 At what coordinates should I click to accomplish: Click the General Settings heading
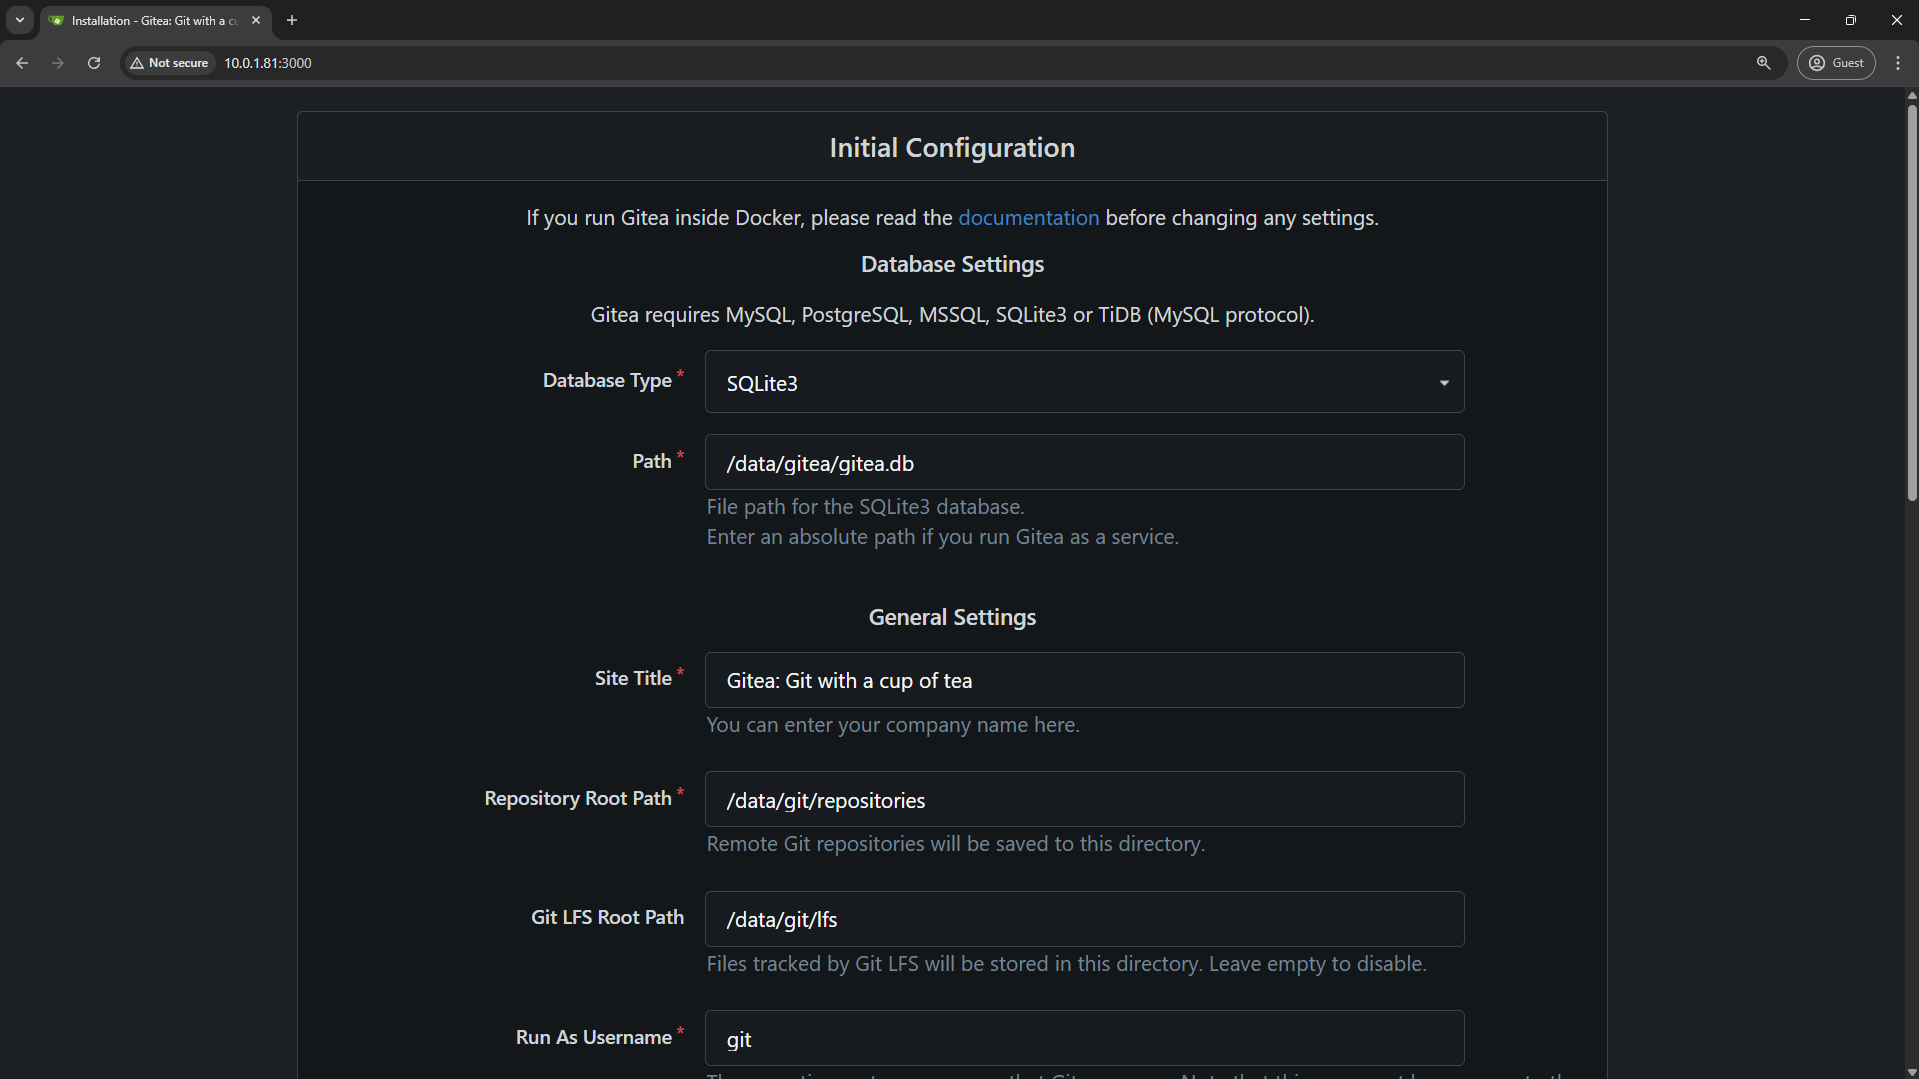[952, 617]
